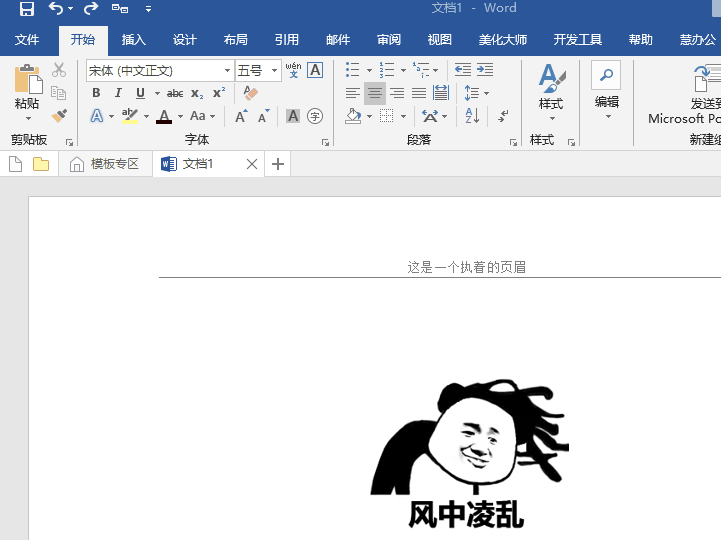The image size is (721, 540).
Task: Click the header text 这是一个执着的页眉
Action: (466, 267)
